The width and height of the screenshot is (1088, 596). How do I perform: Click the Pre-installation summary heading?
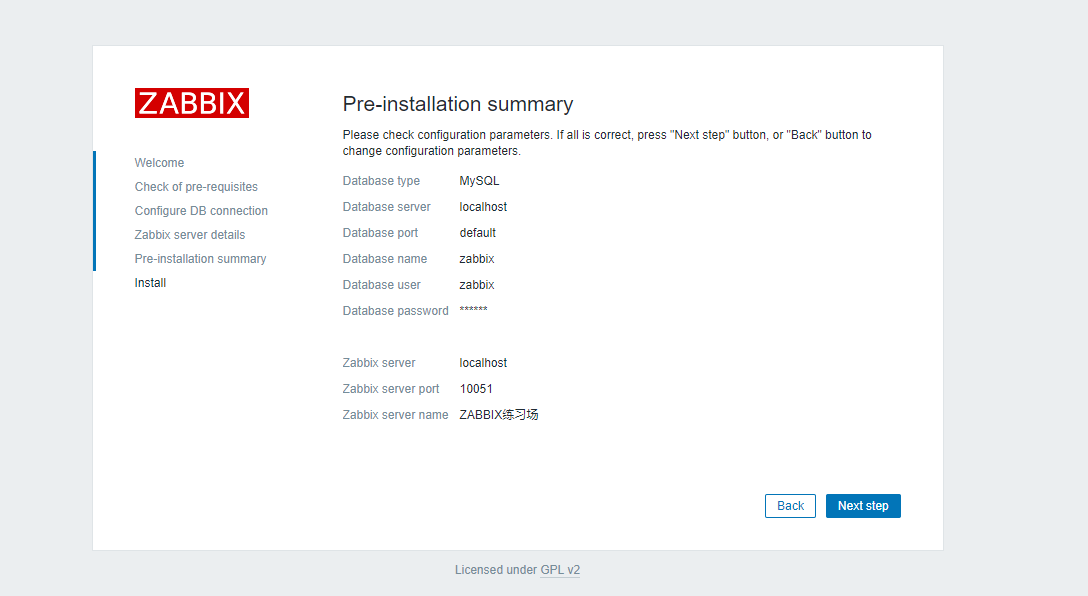coord(458,104)
